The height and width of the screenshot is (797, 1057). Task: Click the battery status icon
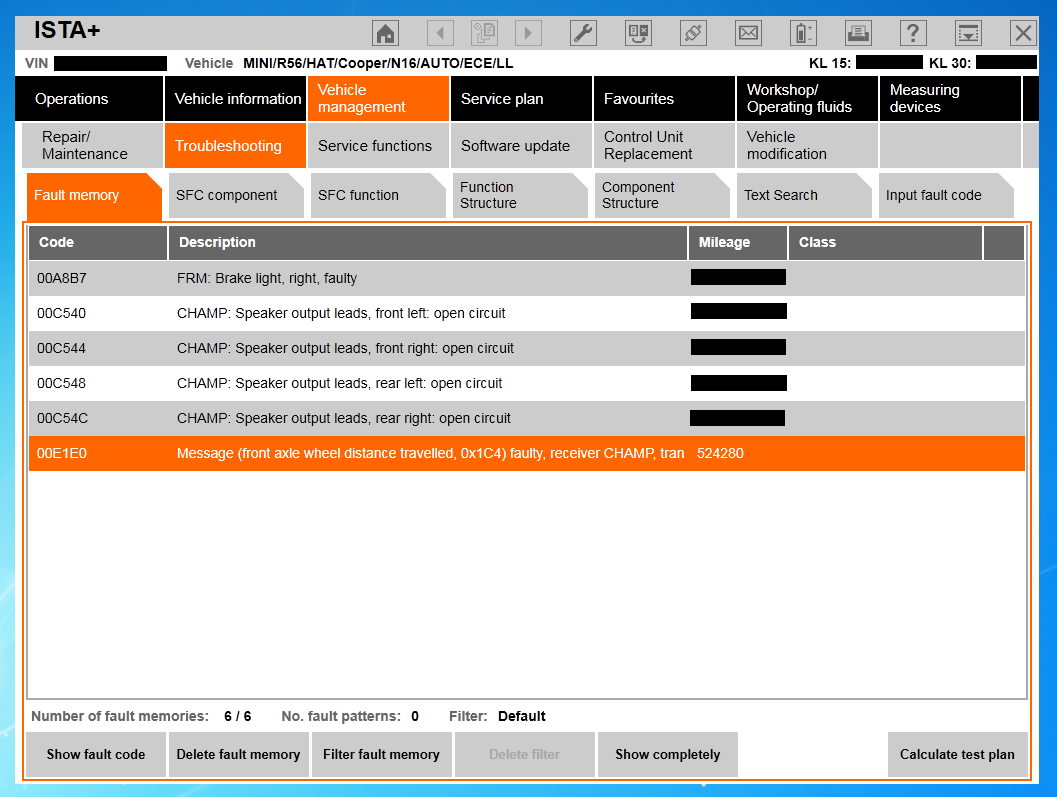pyautogui.click(x=803, y=33)
